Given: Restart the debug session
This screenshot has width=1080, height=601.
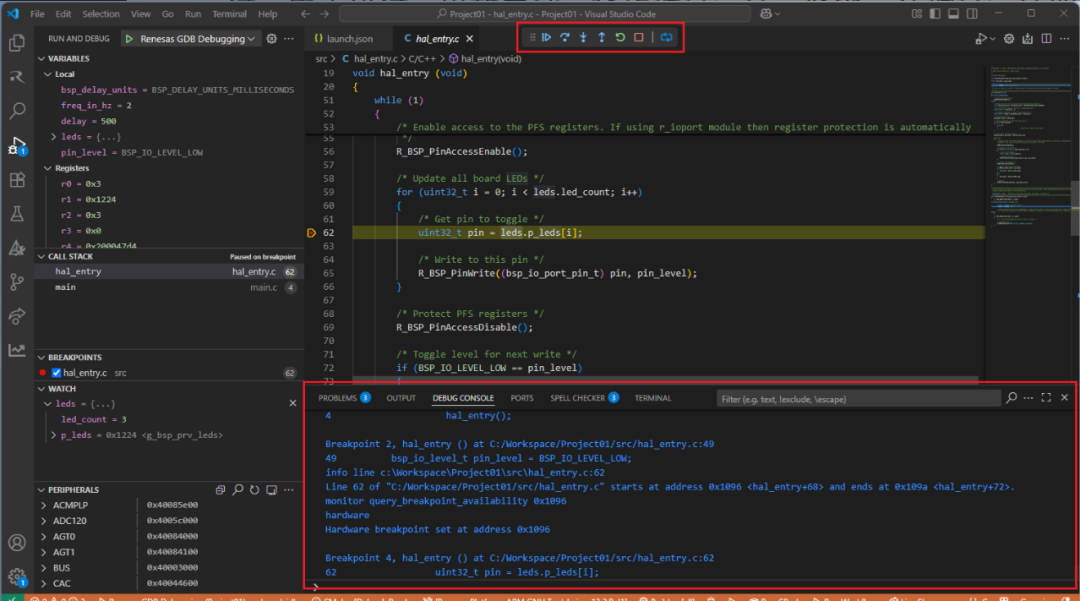Looking at the screenshot, I should pyautogui.click(x=620, y=37).
